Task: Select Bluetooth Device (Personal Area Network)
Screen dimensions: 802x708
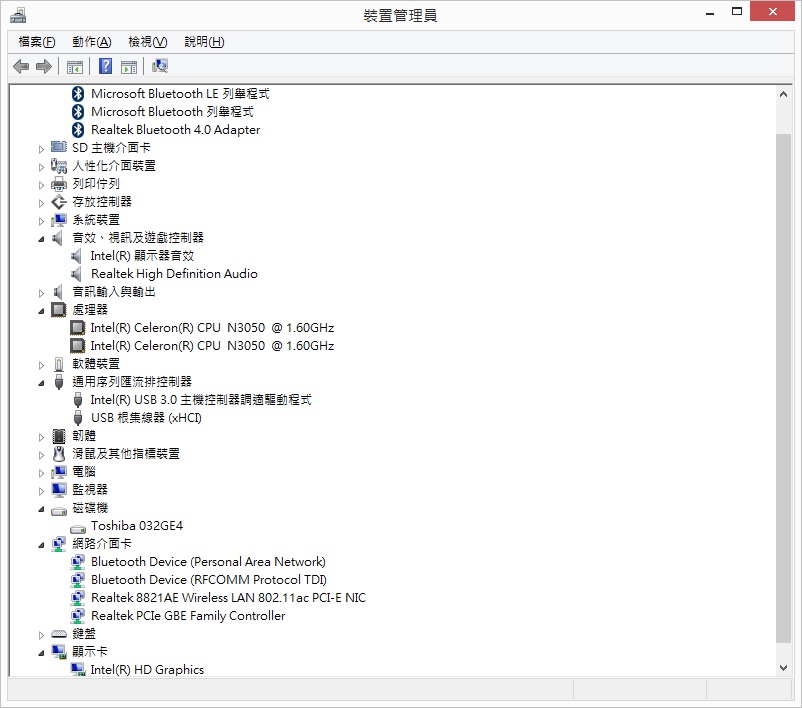Action: (208, 562)
